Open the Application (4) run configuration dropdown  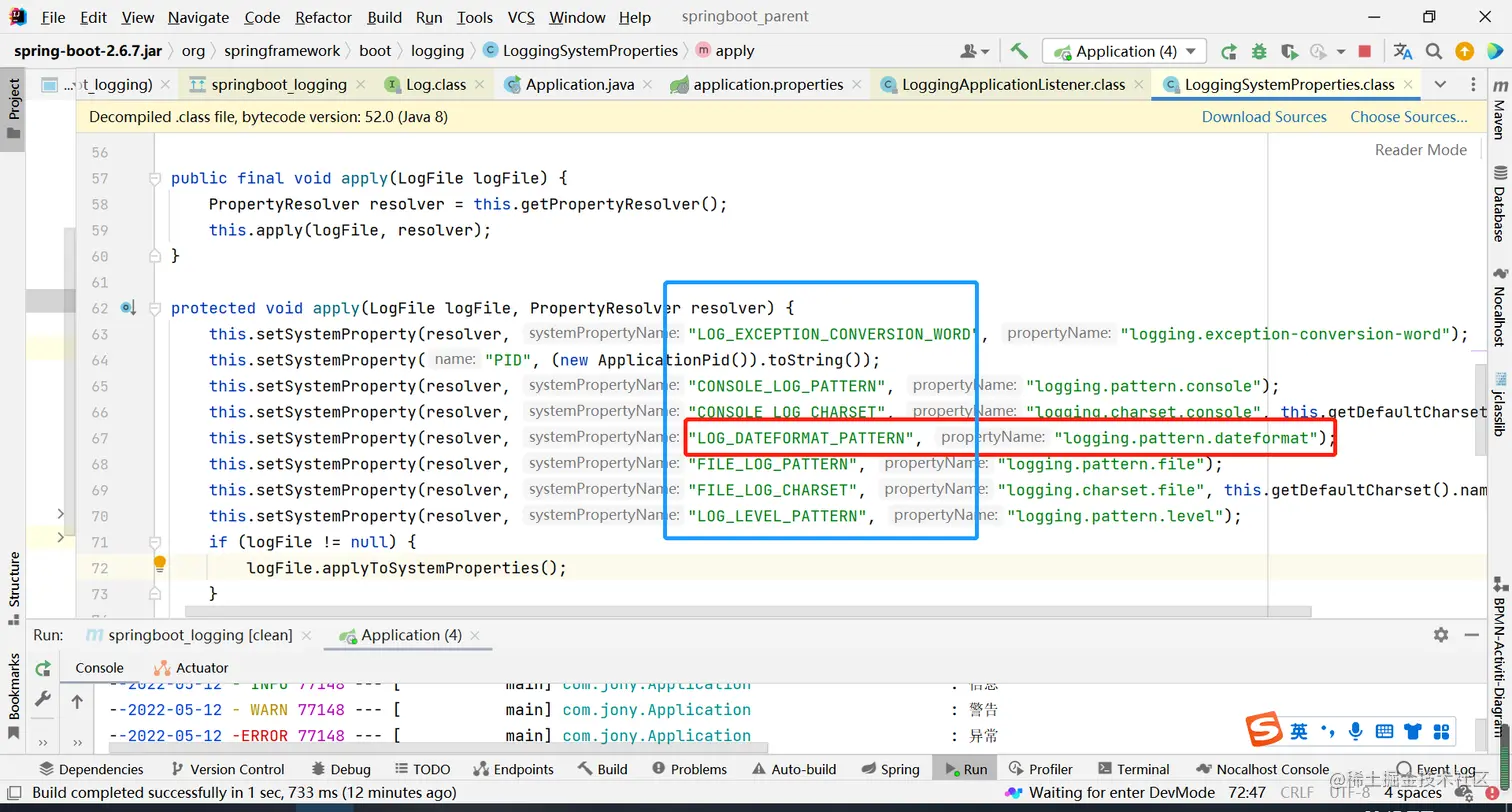tap(1124, 51)
